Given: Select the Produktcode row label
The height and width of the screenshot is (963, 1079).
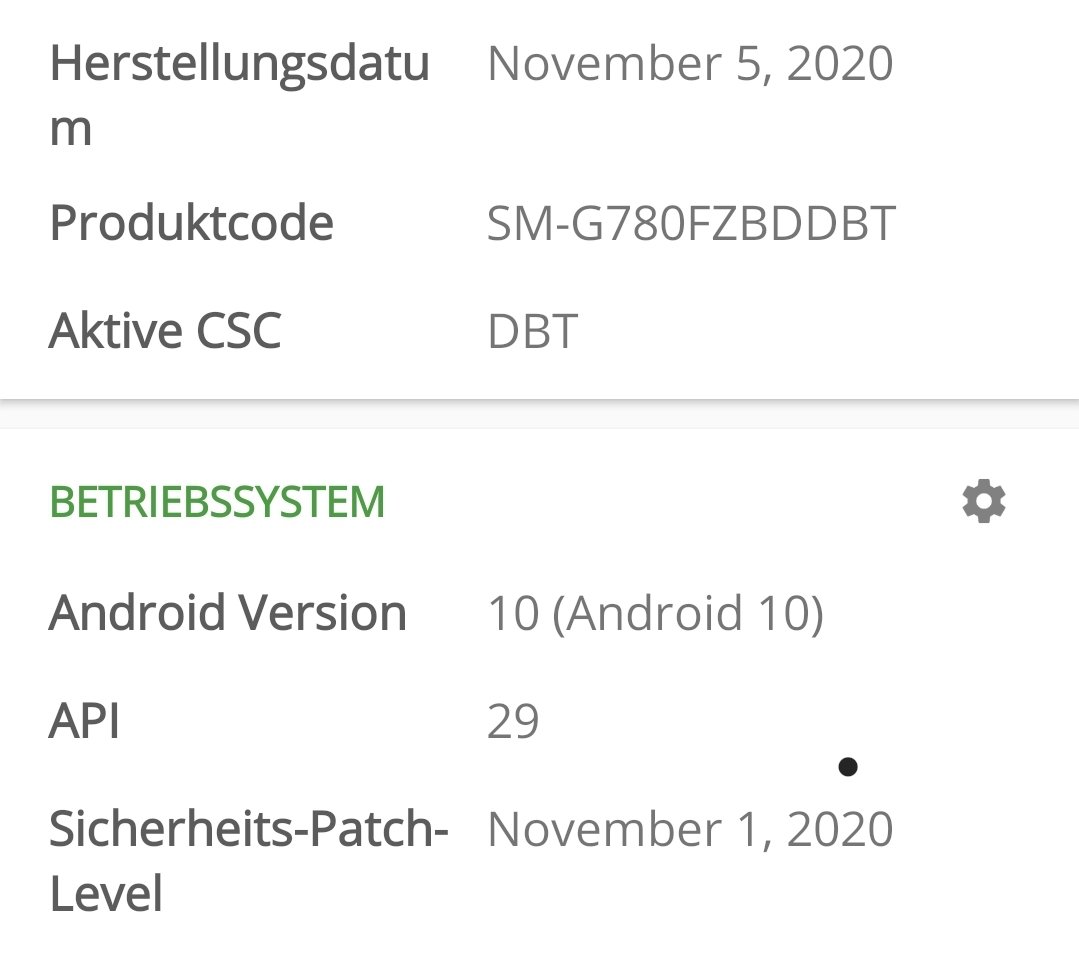Looking at the screenshot, I should 191,224.
